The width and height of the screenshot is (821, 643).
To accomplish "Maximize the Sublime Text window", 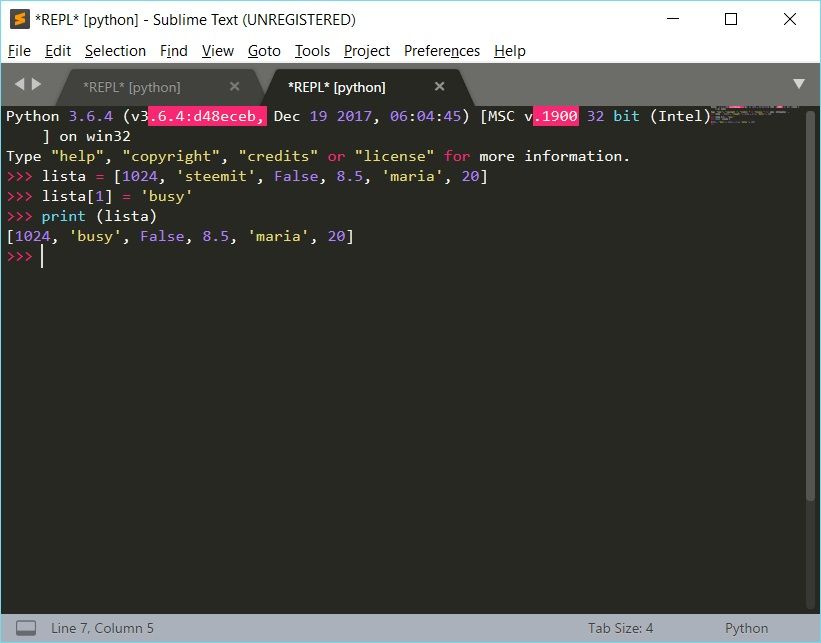I will click(x=731, y=19).
